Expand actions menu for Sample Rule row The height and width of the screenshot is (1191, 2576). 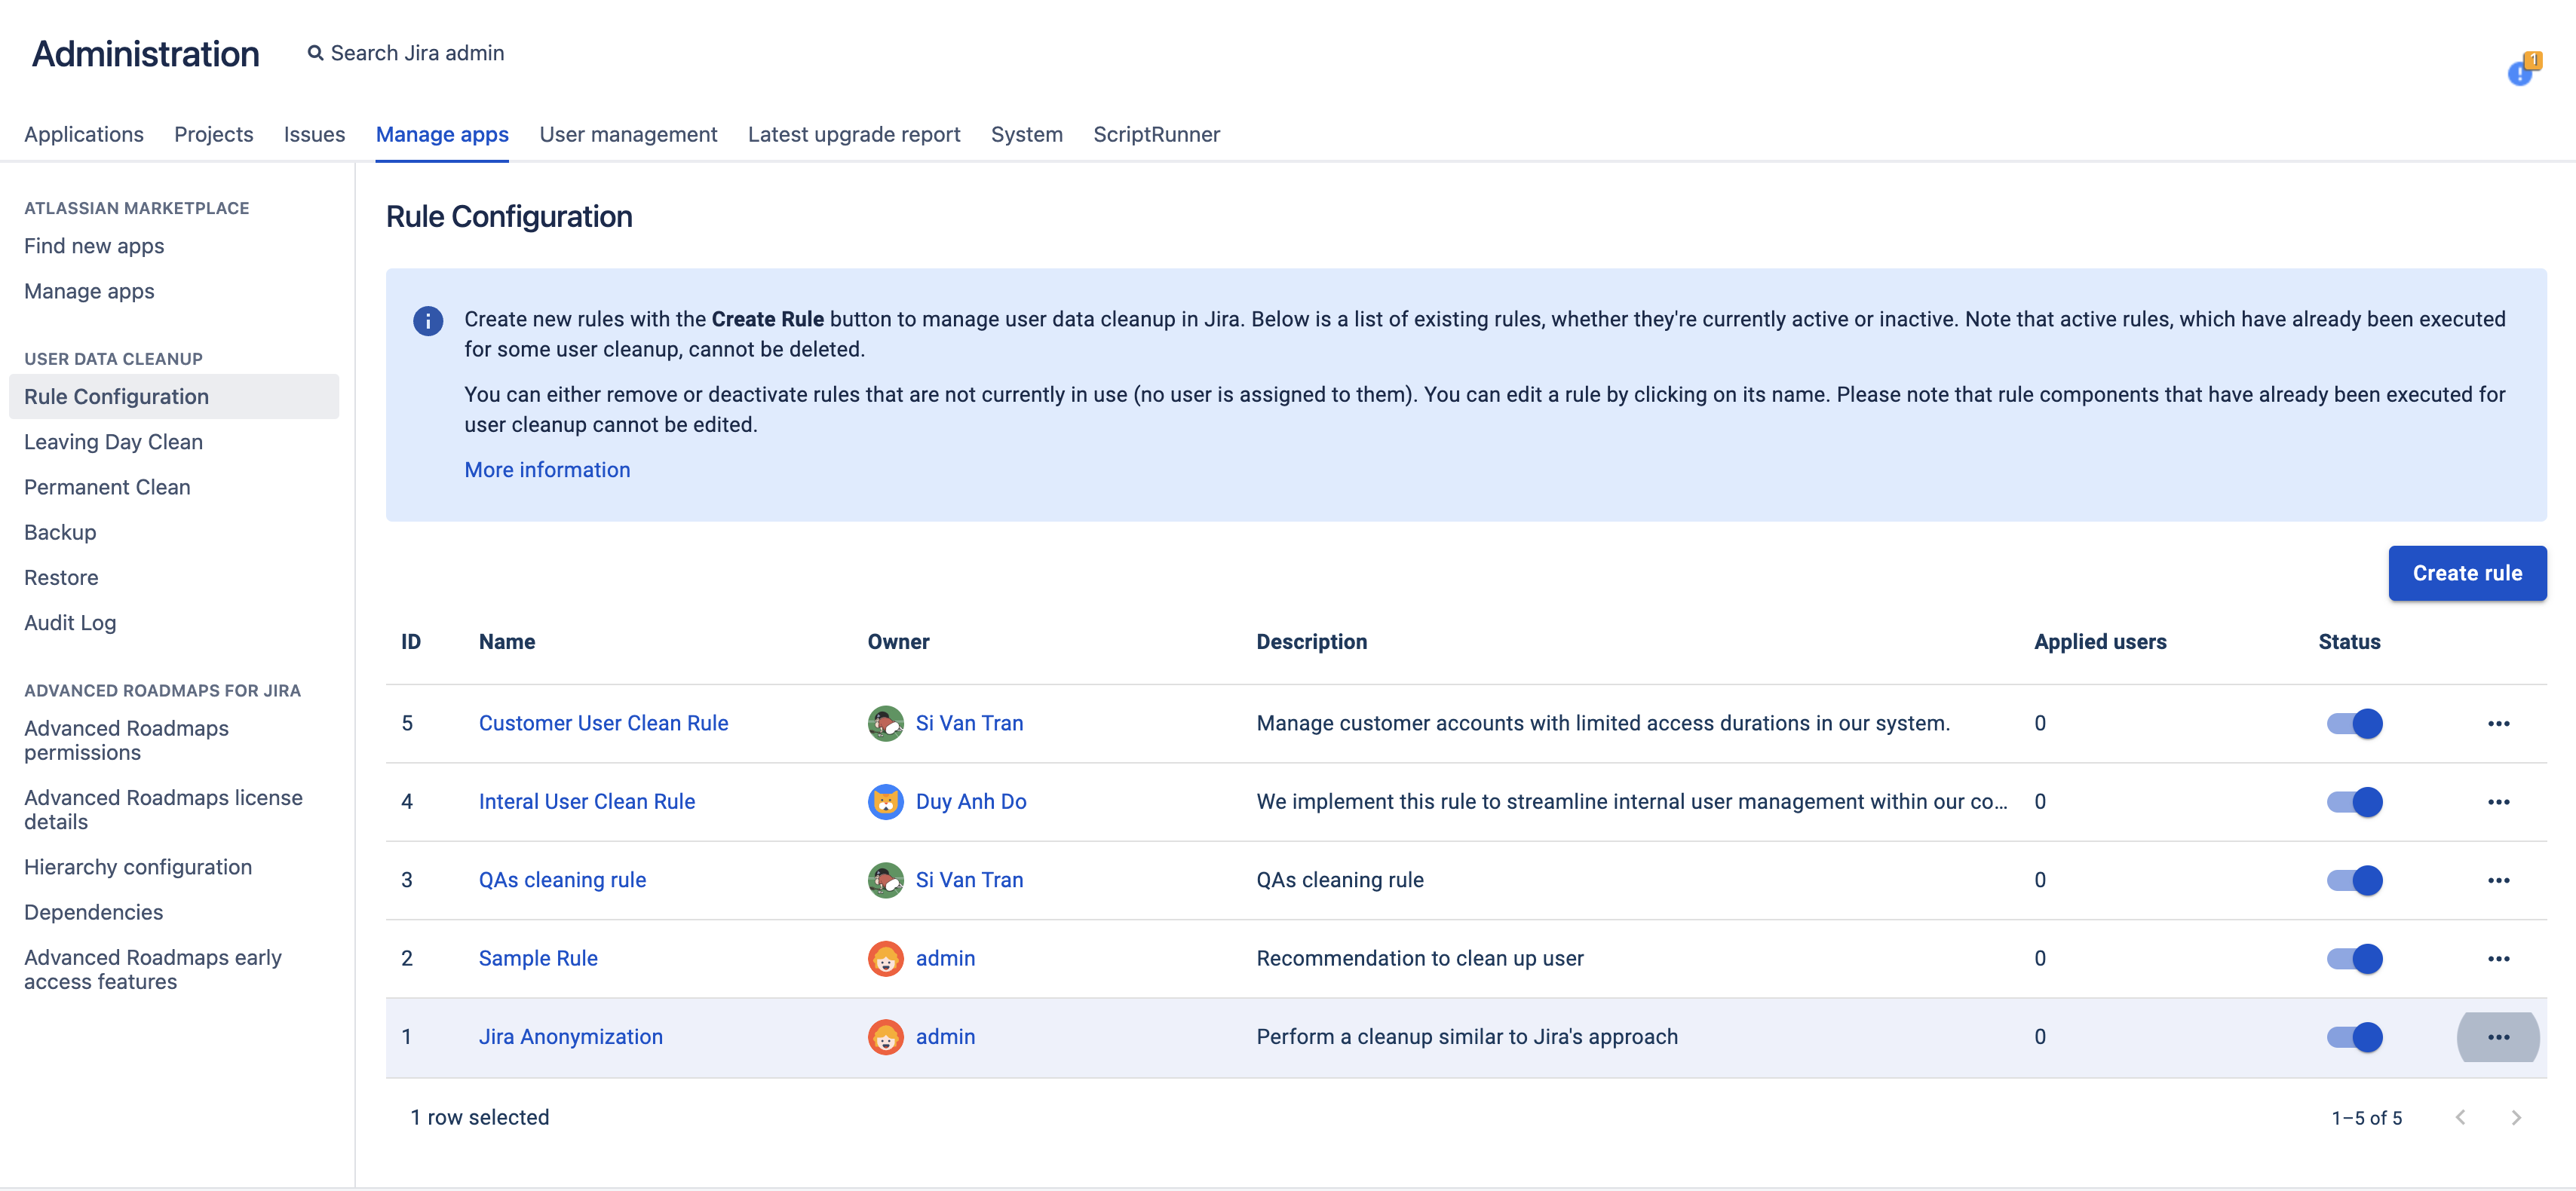click(2498, 958)
